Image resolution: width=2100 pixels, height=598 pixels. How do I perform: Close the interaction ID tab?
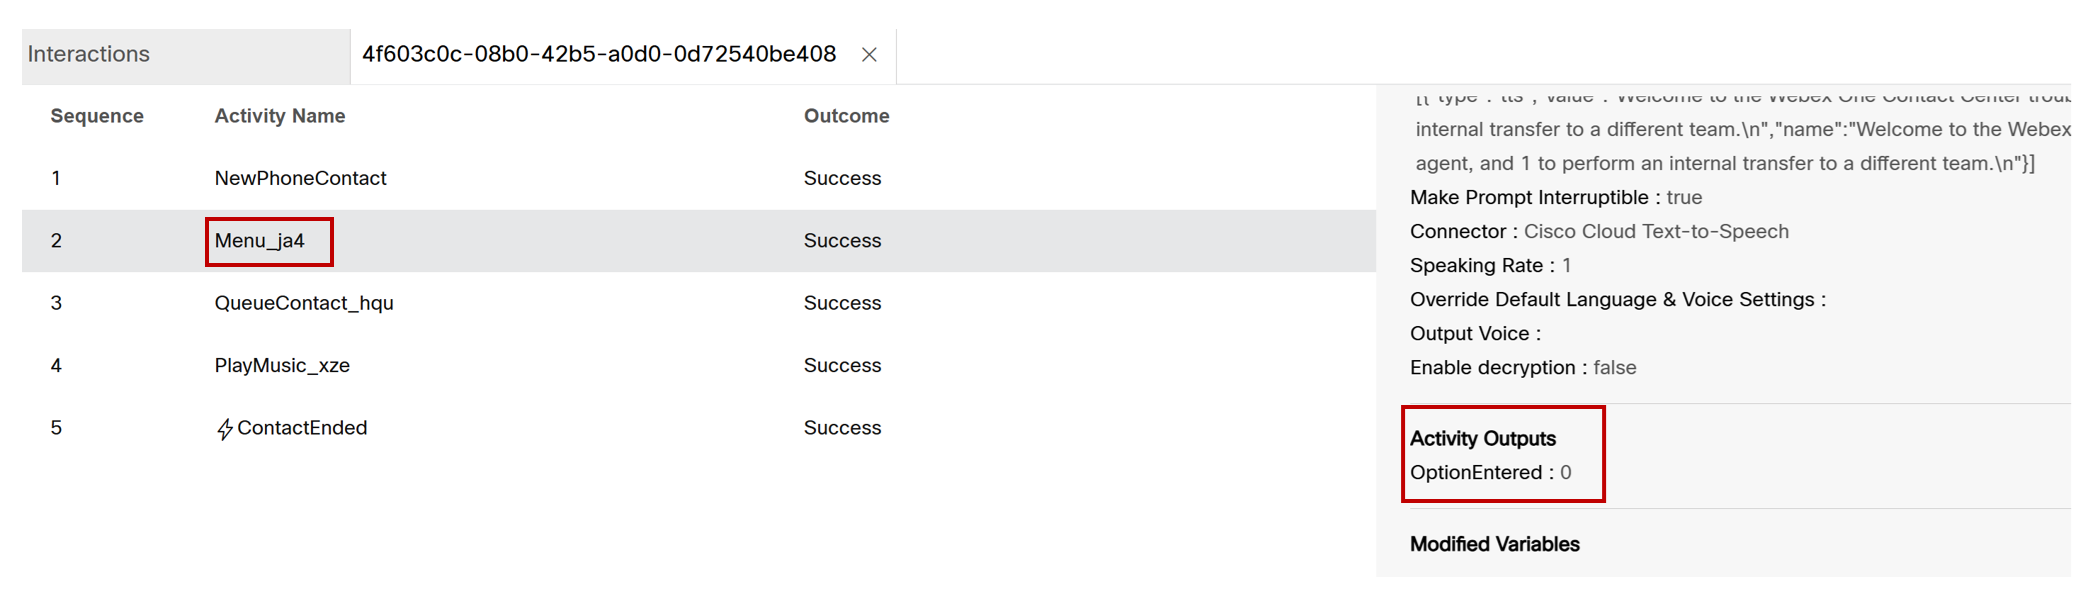869,55
